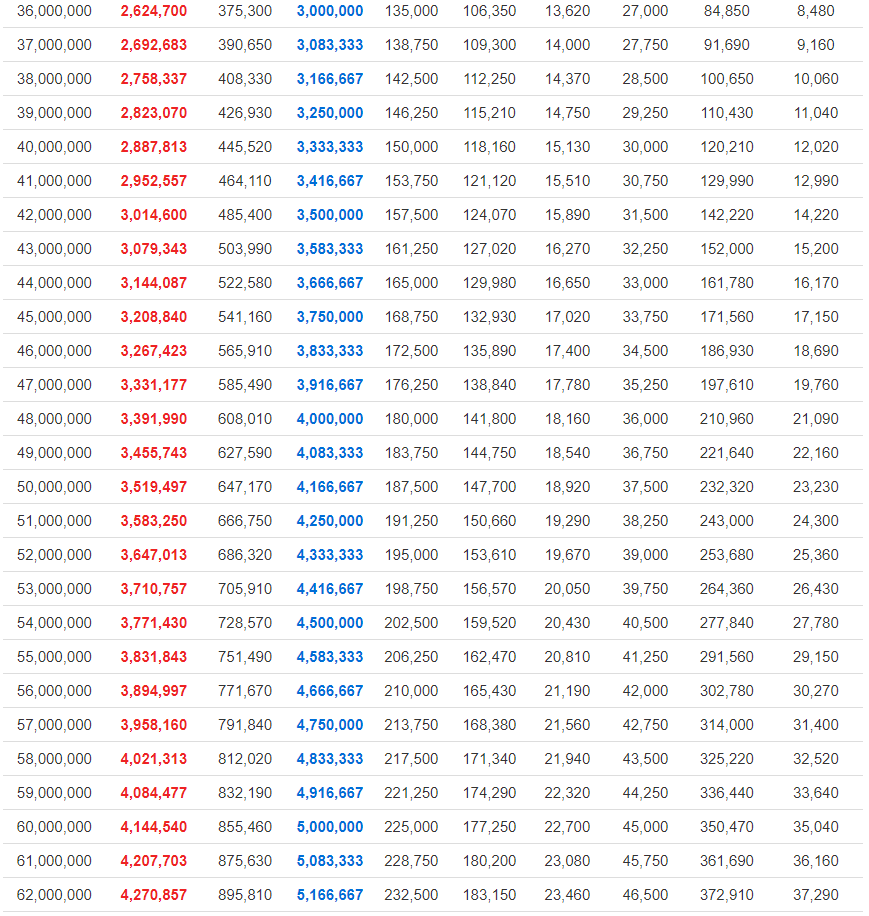
Task: Click the red value 2,758,337
Action: pos(154,79)
